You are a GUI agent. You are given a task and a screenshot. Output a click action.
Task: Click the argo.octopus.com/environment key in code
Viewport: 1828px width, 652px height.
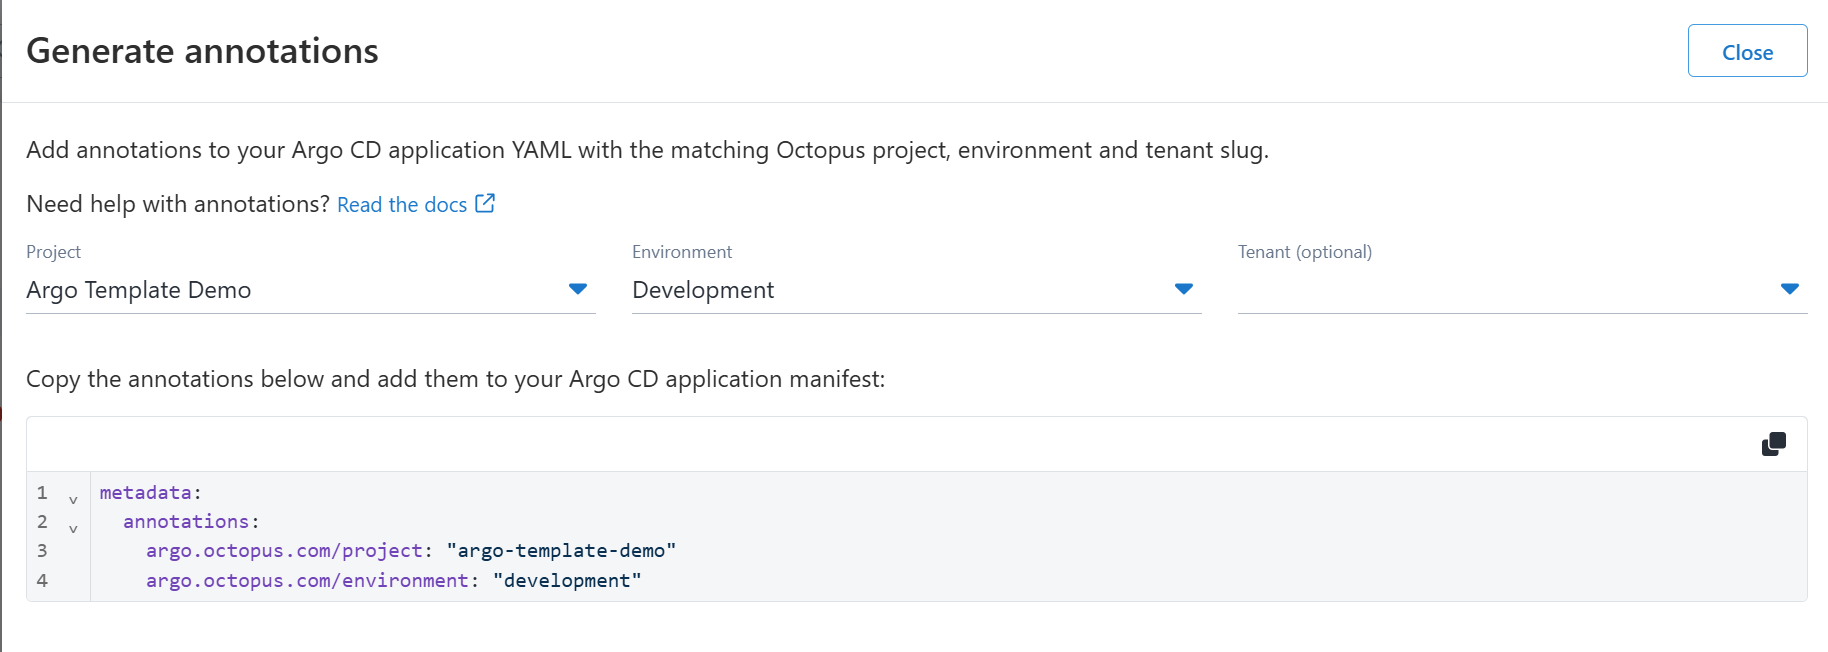[x=307, y=581]
